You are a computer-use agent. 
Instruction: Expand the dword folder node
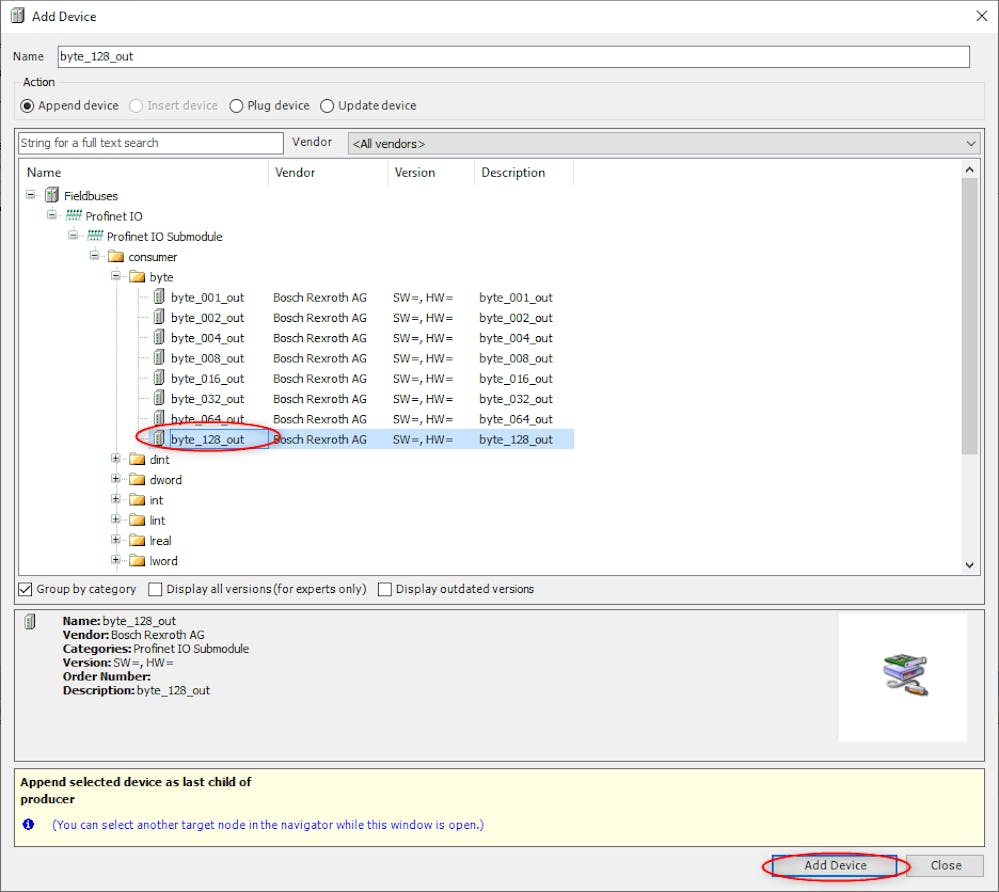(x=116, y=478)
